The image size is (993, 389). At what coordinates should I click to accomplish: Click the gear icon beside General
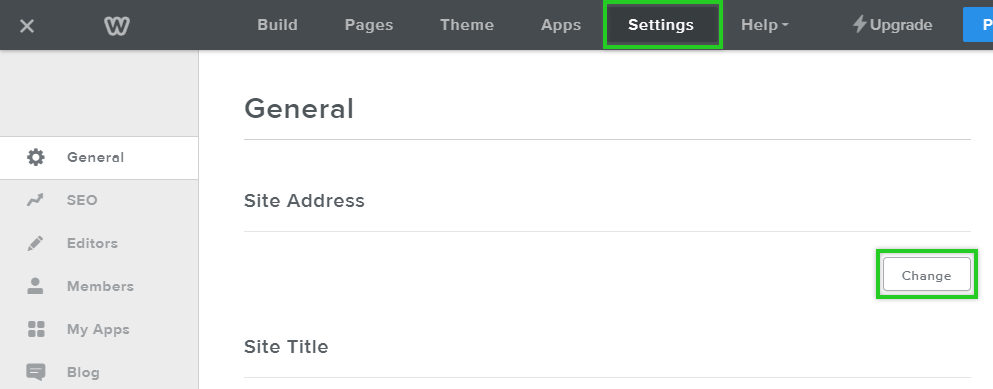pyautogui.click(x=35, y=157)
